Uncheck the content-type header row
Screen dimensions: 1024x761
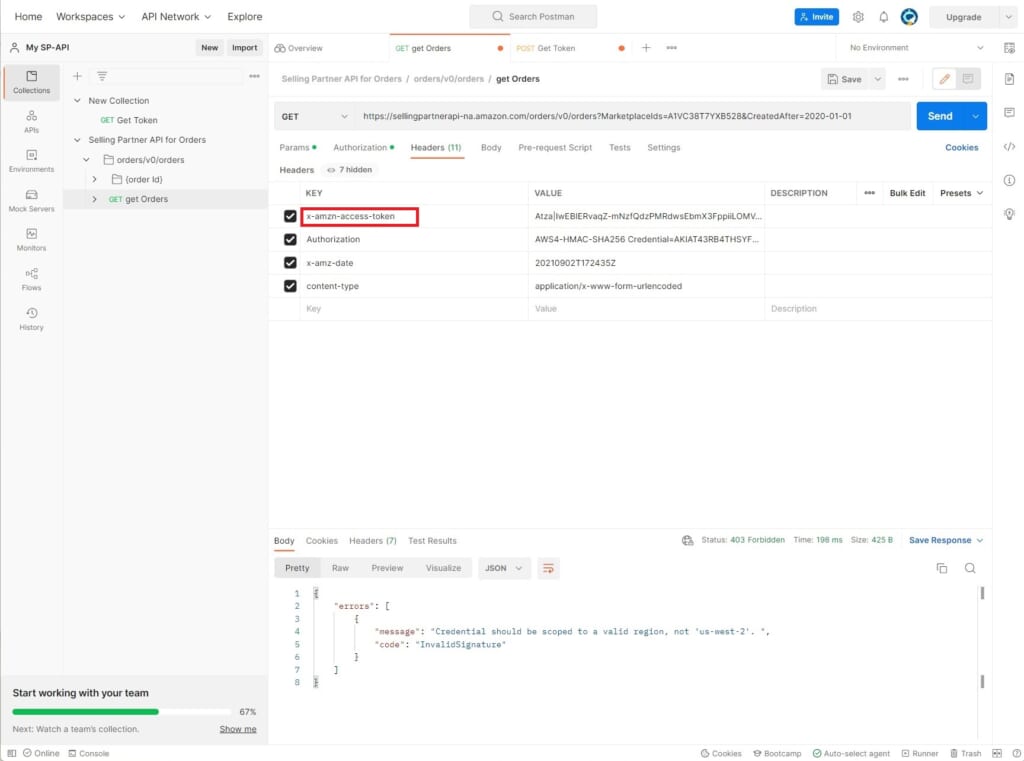290,286
